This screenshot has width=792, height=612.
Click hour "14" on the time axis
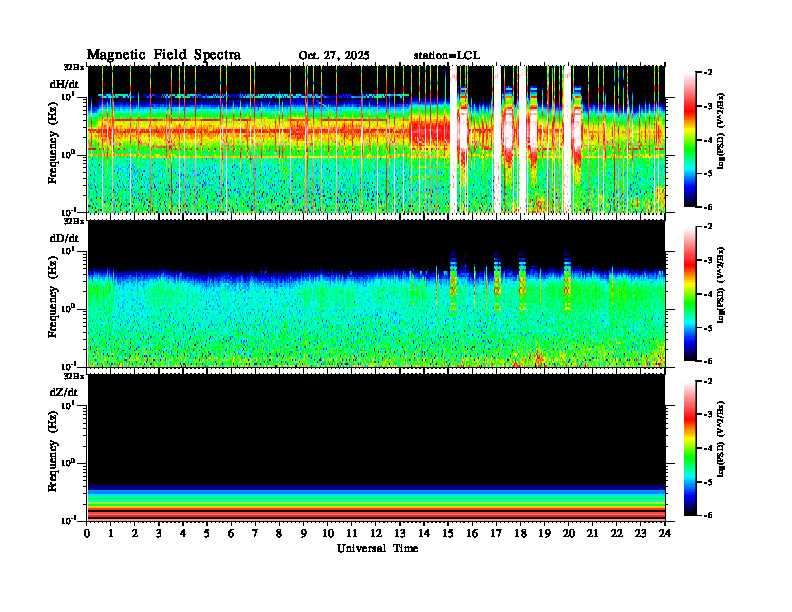click(424, 533)
